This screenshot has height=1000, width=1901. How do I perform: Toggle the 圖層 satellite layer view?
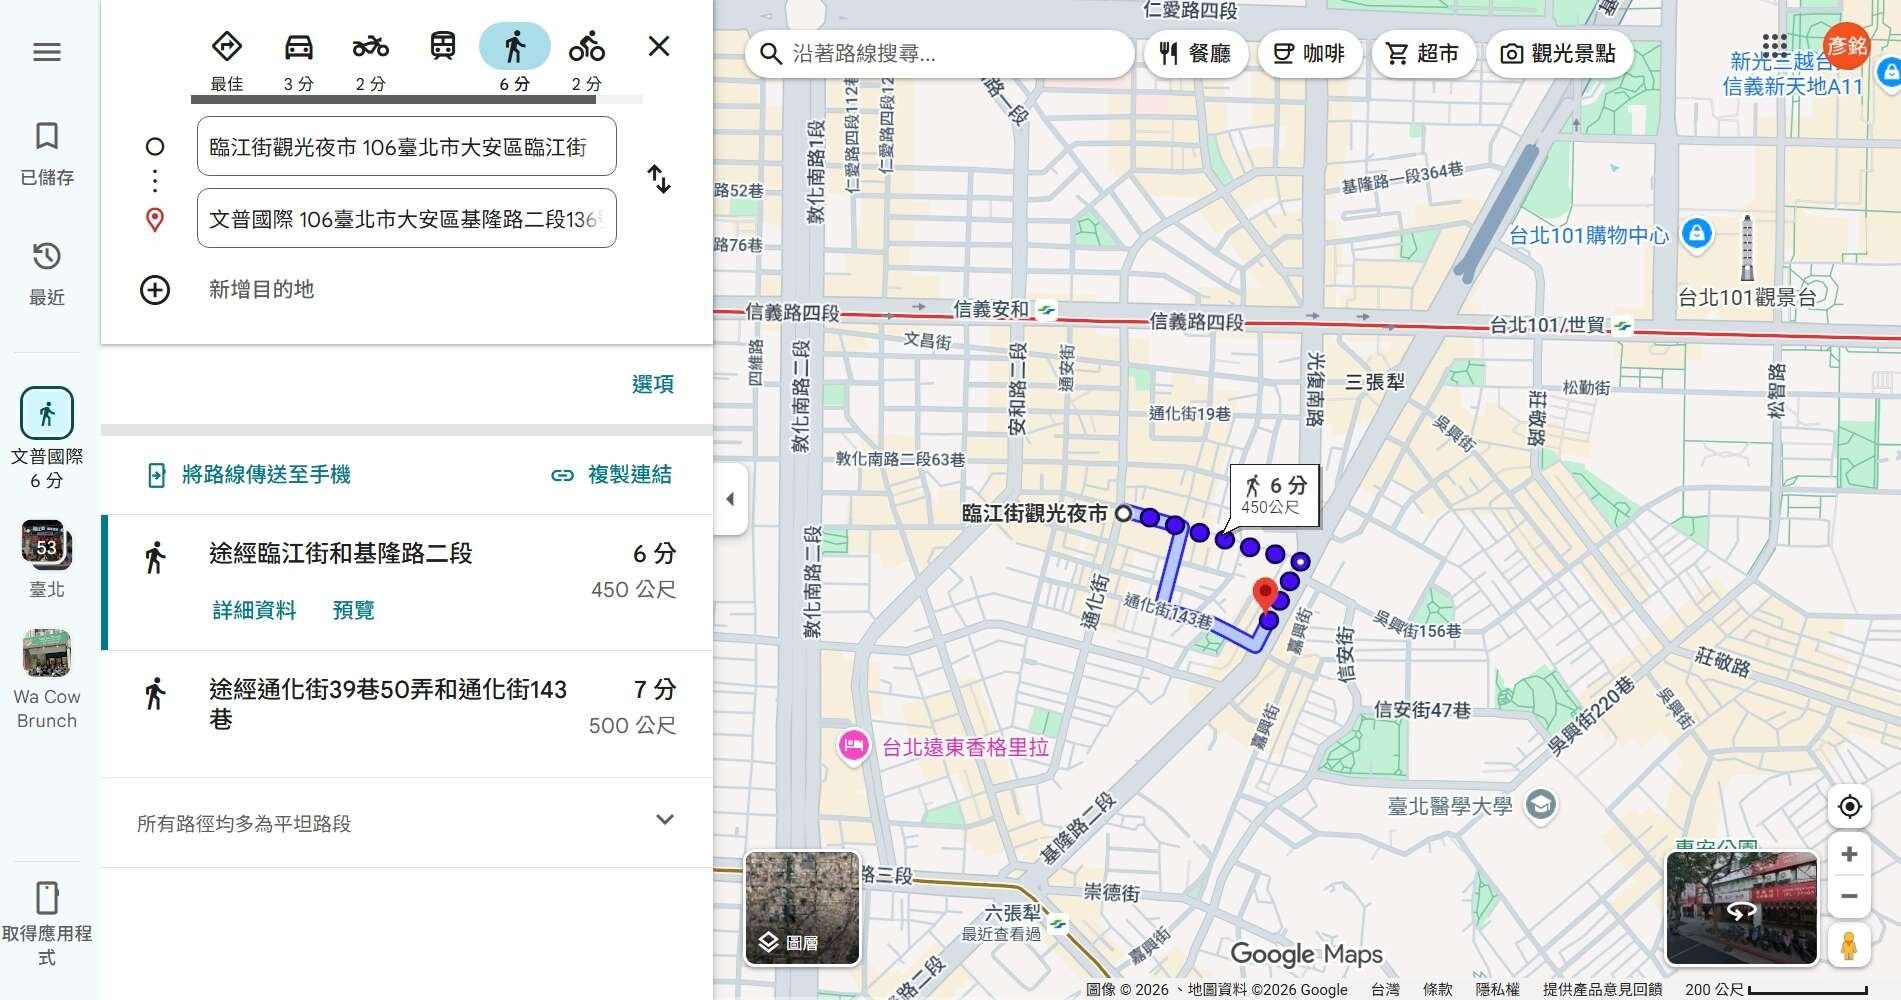point(802,908)
